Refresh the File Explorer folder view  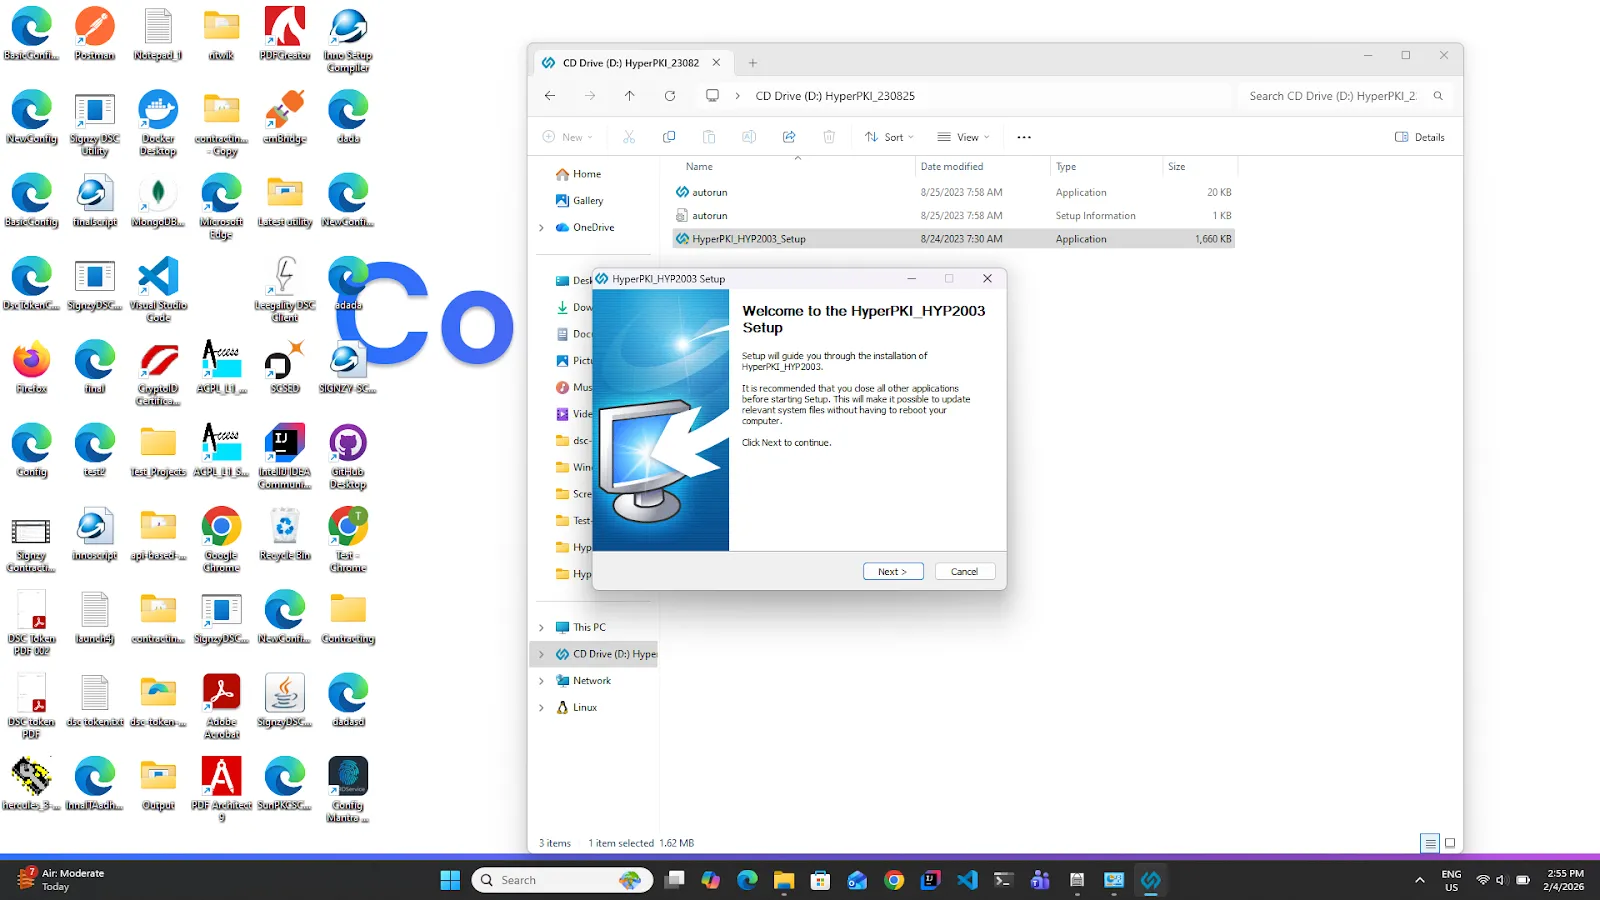(x=670, y=96)
